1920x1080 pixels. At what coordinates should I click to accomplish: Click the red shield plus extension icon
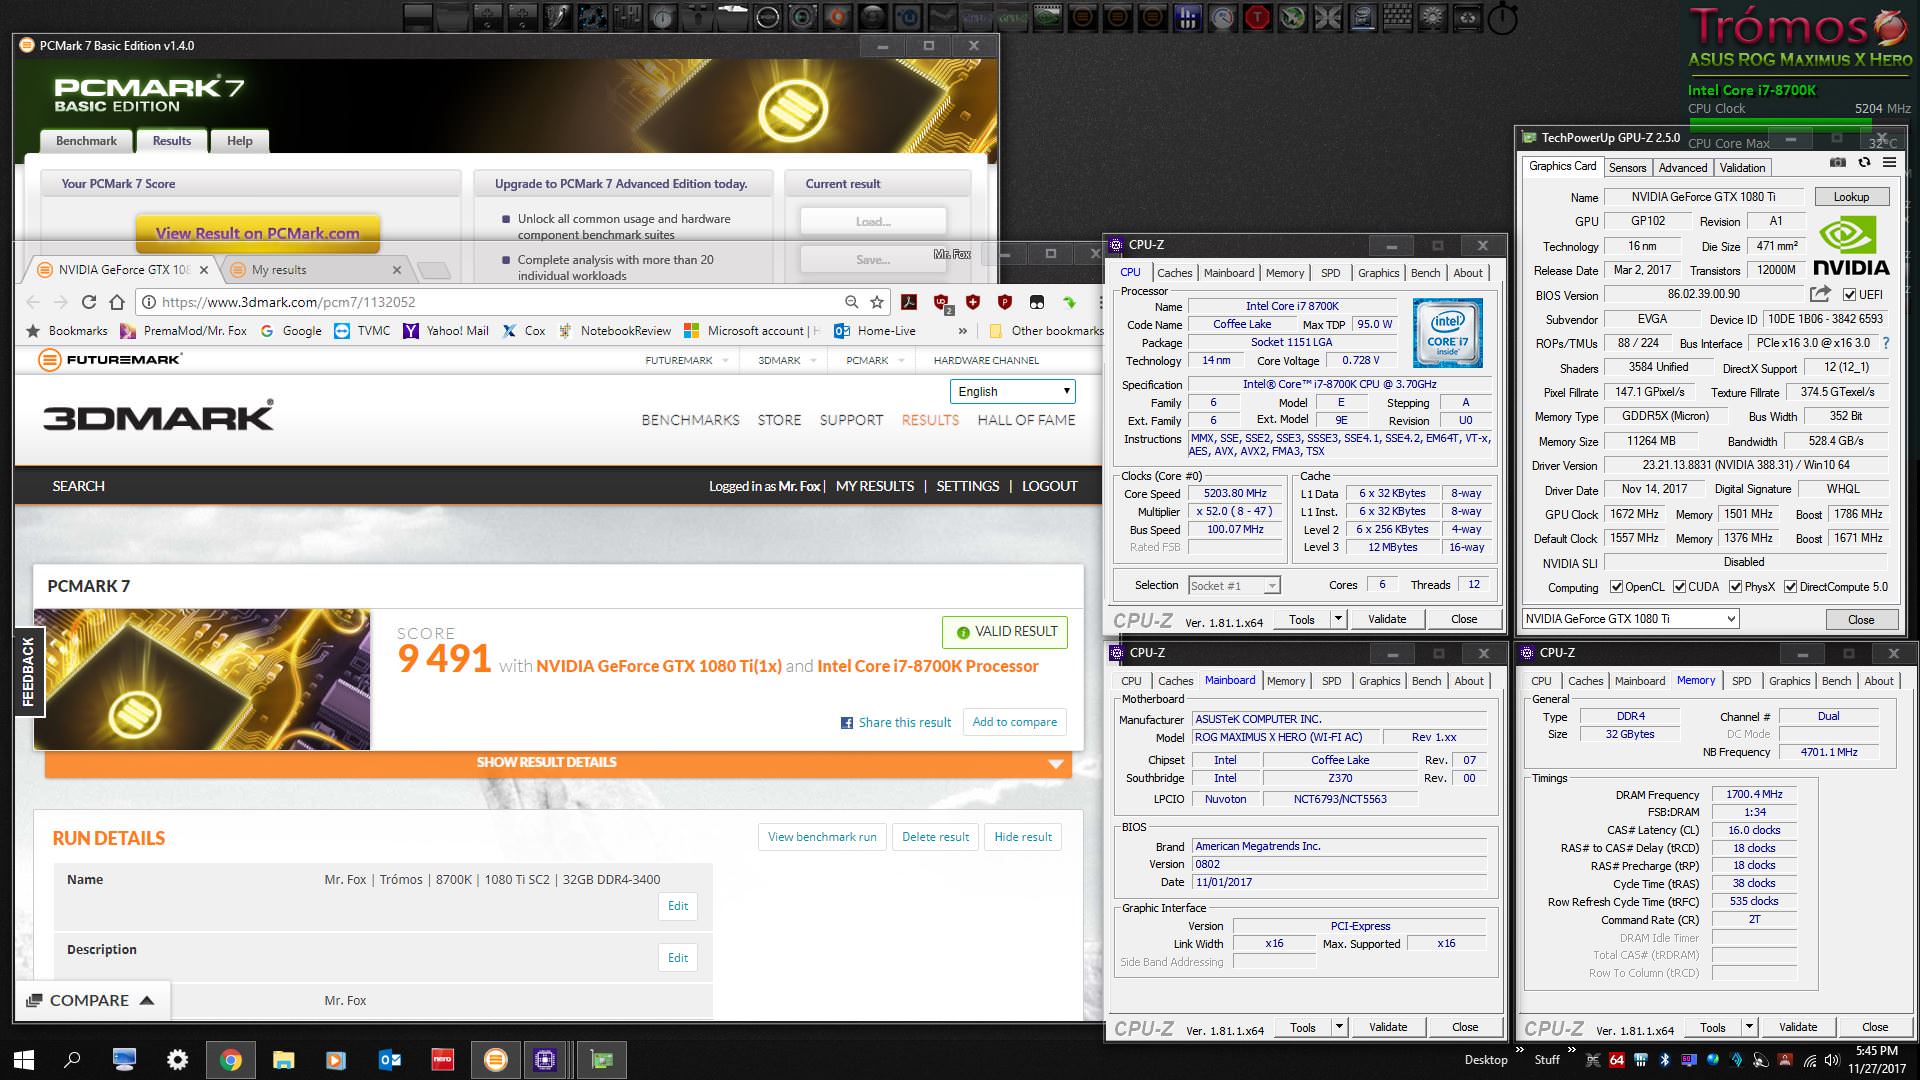pyautogui.click(x=973, y=302)
